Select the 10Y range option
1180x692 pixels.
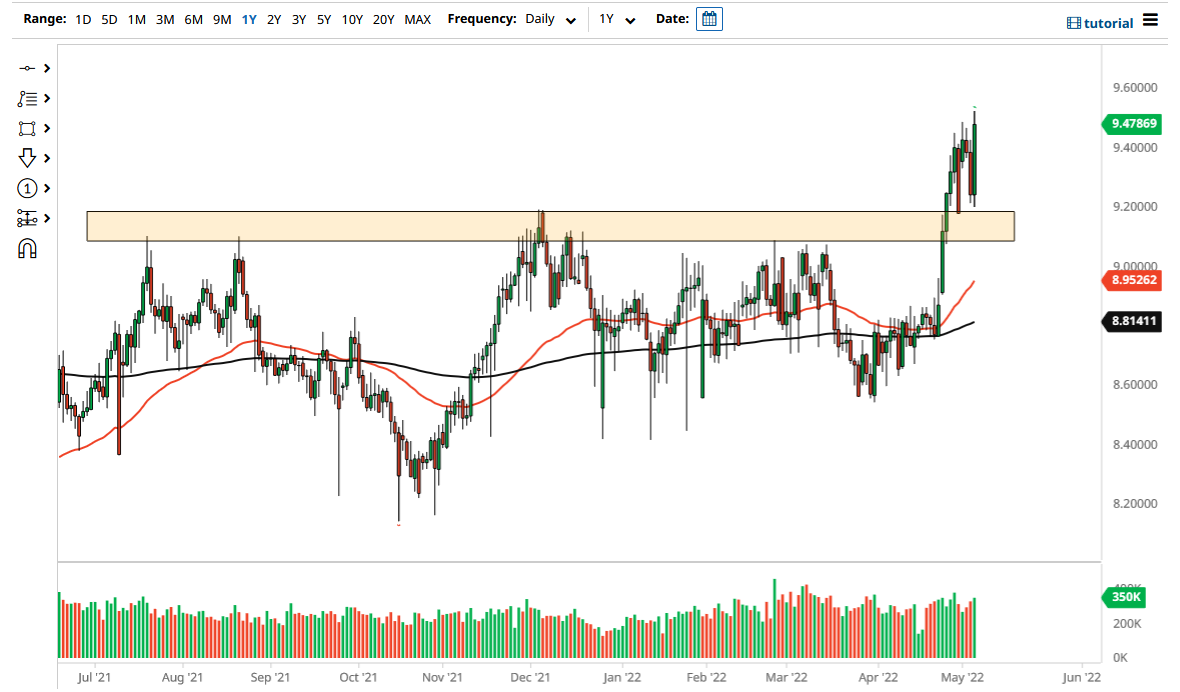click(x=352, y=19)
